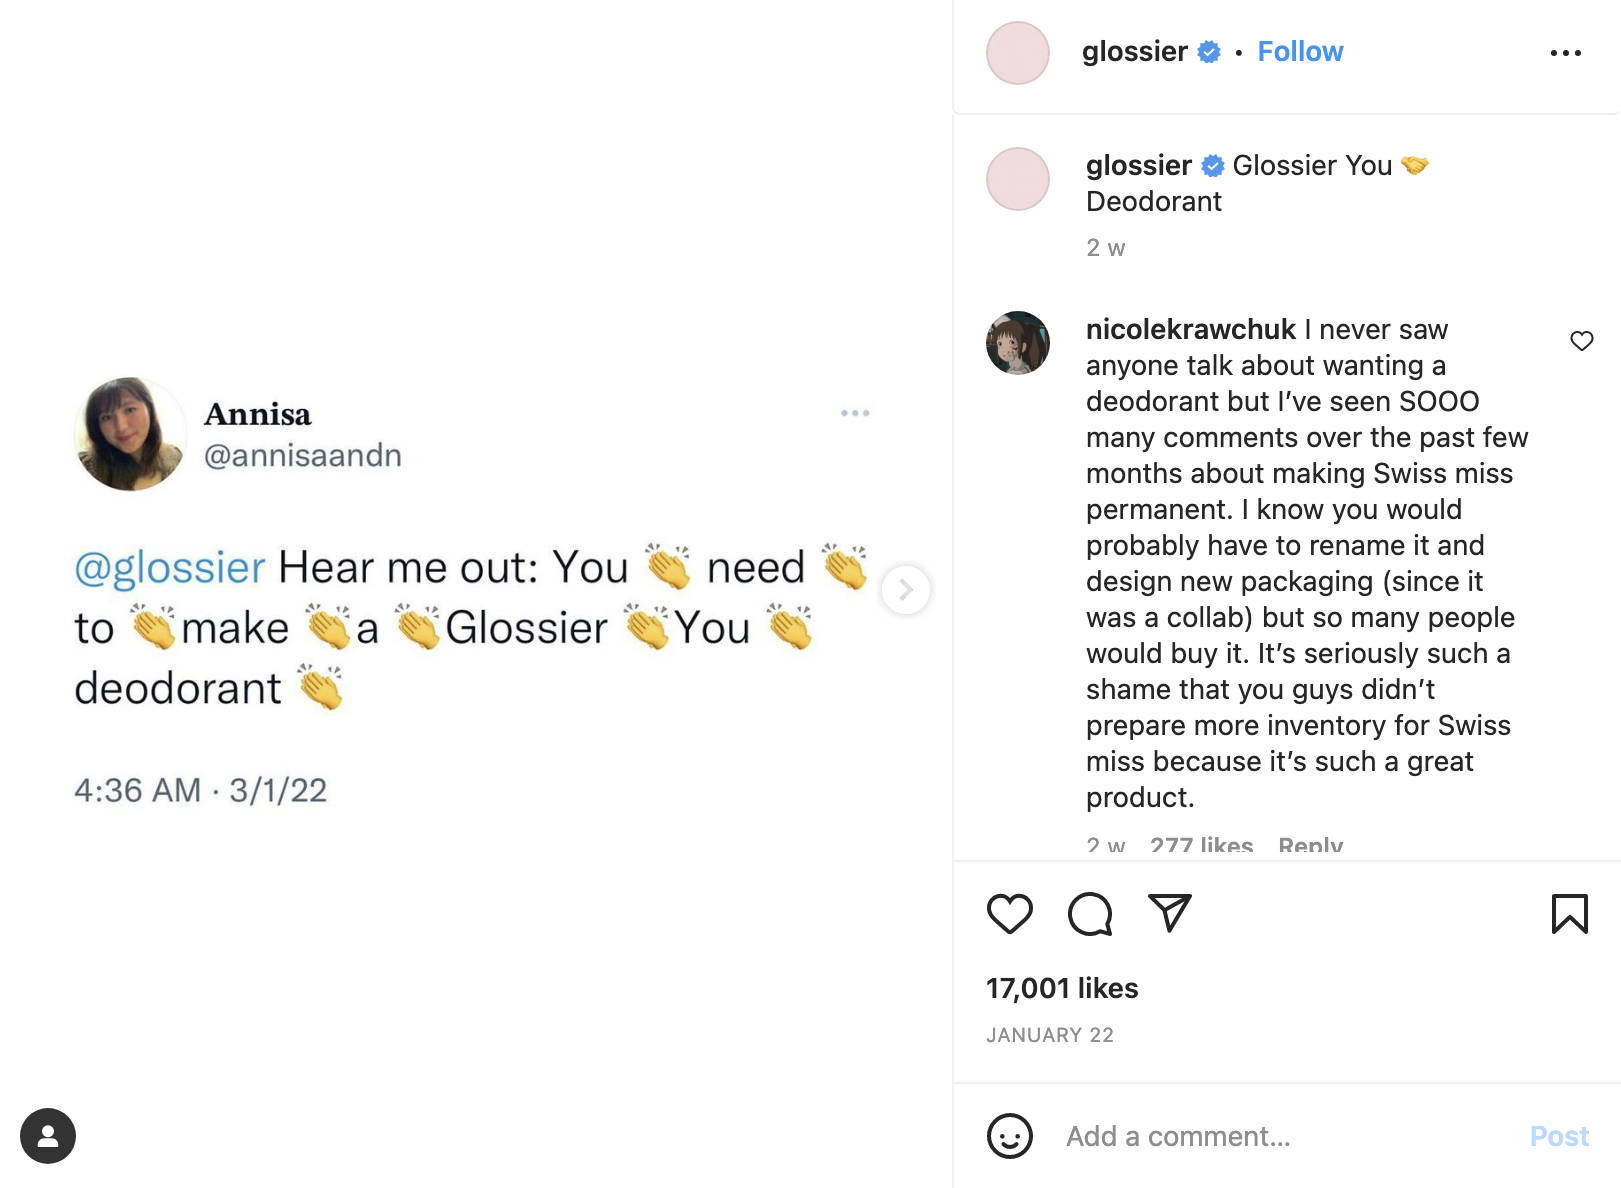Open the post options three-dot menu
This screenshot has height=1188, width=1621.
[1566, 53]
